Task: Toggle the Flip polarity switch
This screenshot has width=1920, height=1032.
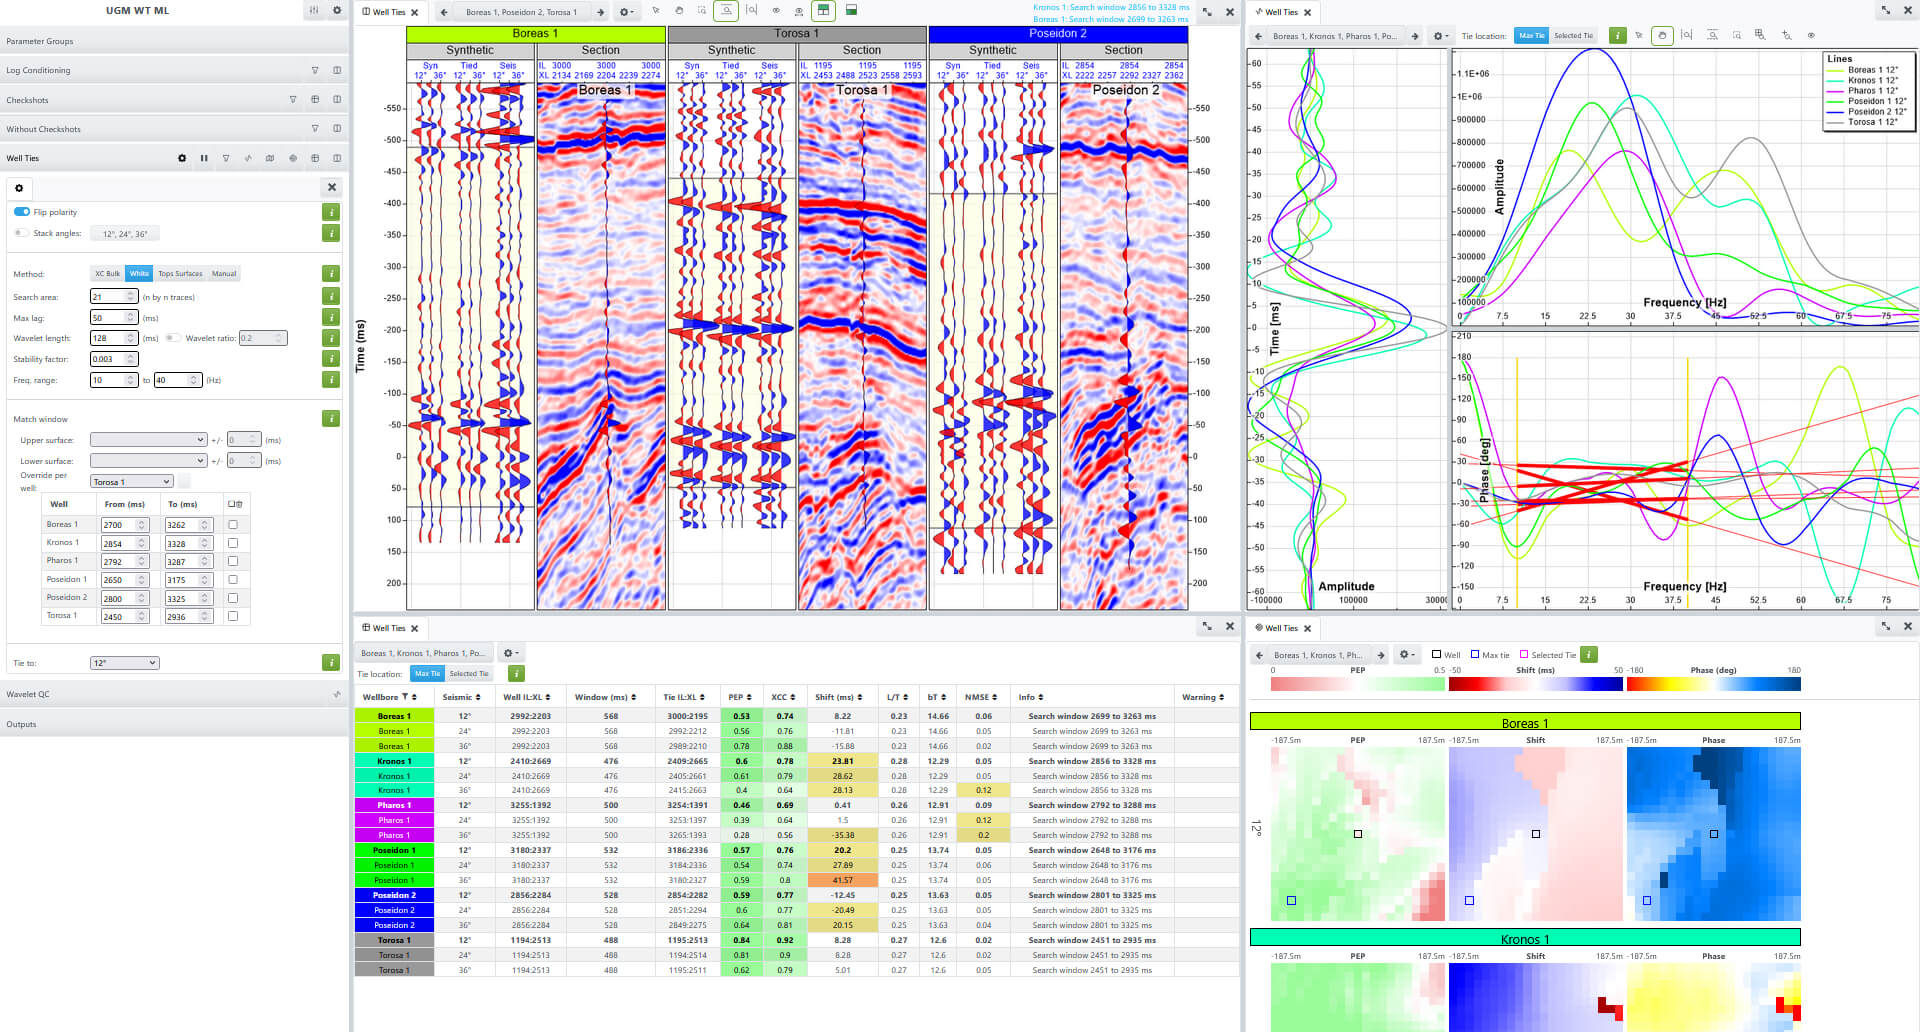Action: click(x=22, y=212)
